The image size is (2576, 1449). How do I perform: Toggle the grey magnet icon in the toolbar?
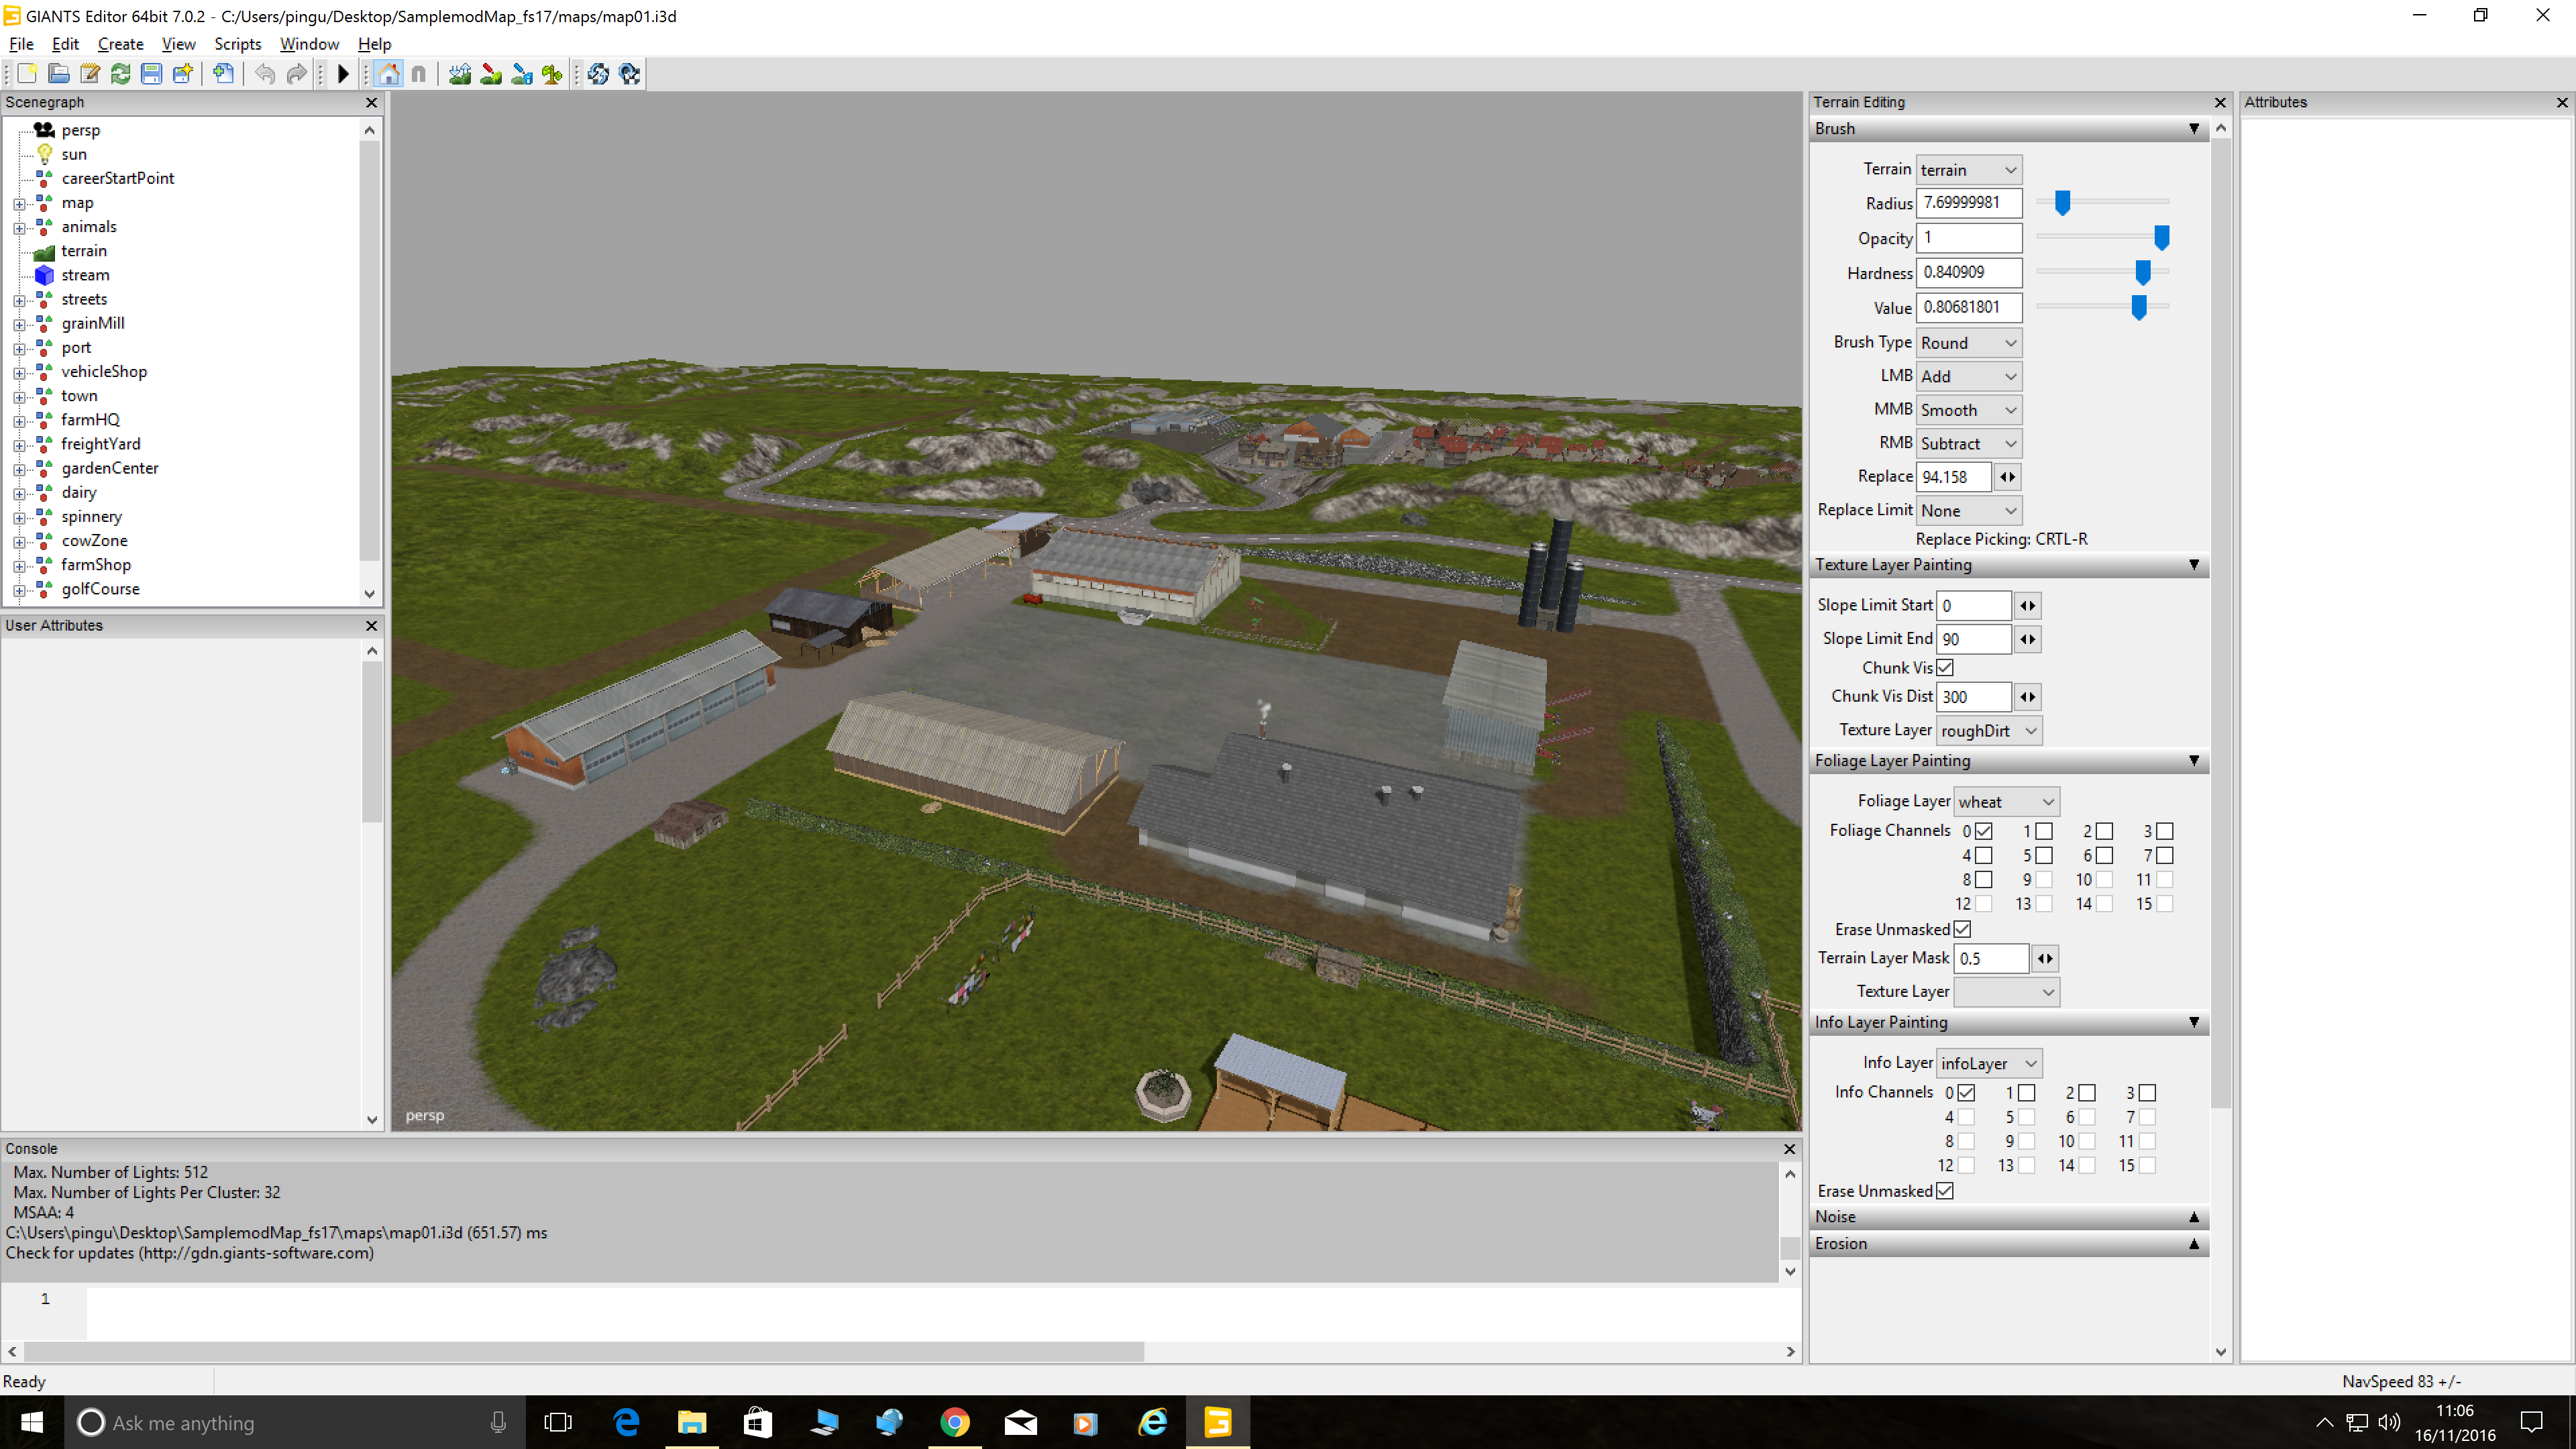(419, 74)
